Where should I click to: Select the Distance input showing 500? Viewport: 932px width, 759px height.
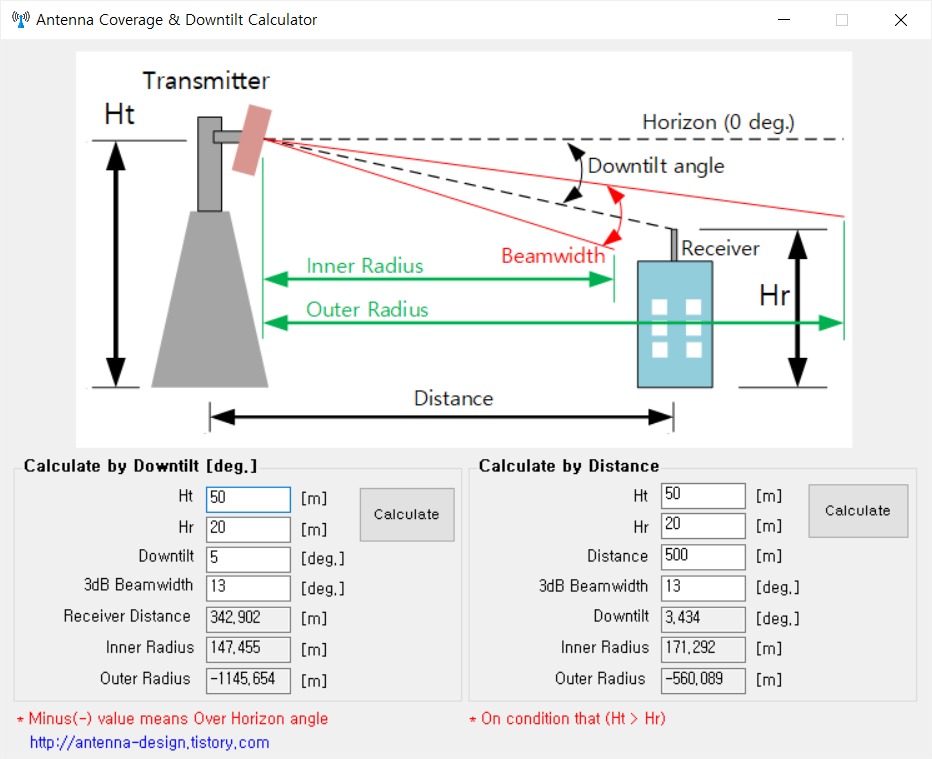pyautogui.click(x=703, y=557)
